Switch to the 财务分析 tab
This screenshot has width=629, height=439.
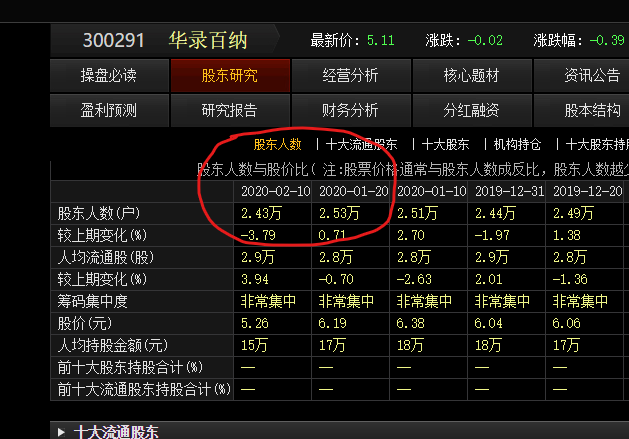tap(351, 110)
